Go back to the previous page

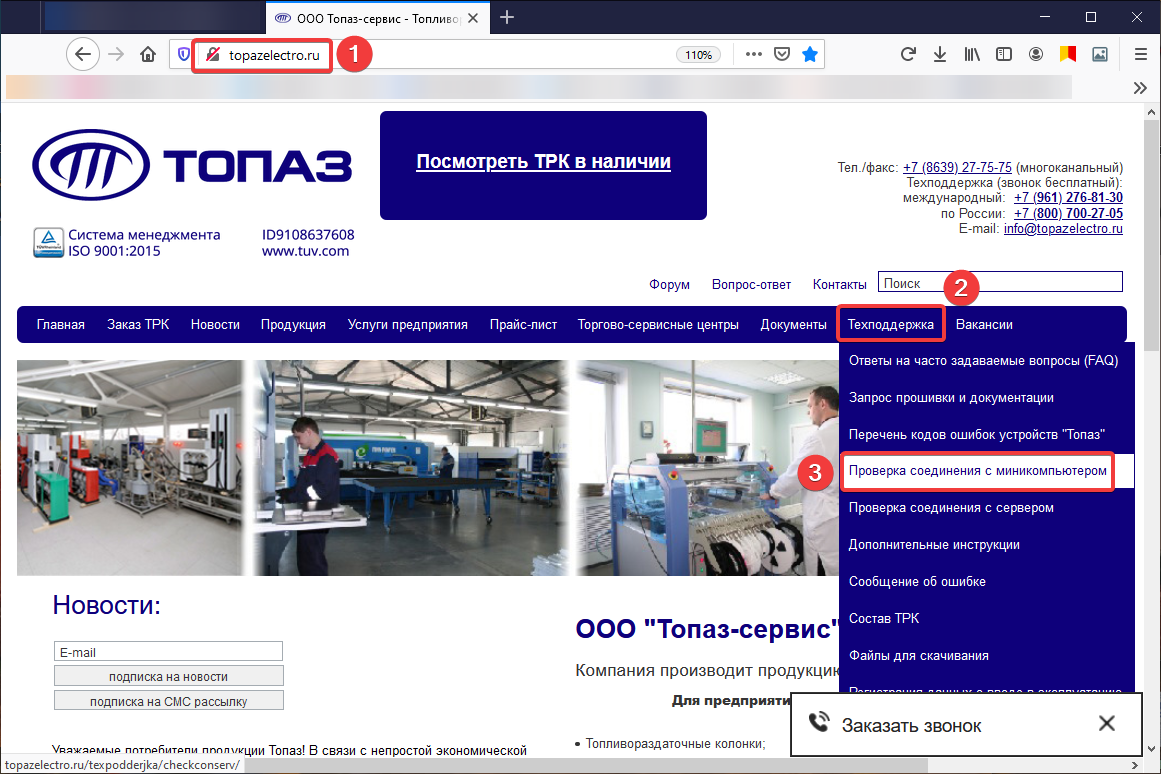[83, 54]
